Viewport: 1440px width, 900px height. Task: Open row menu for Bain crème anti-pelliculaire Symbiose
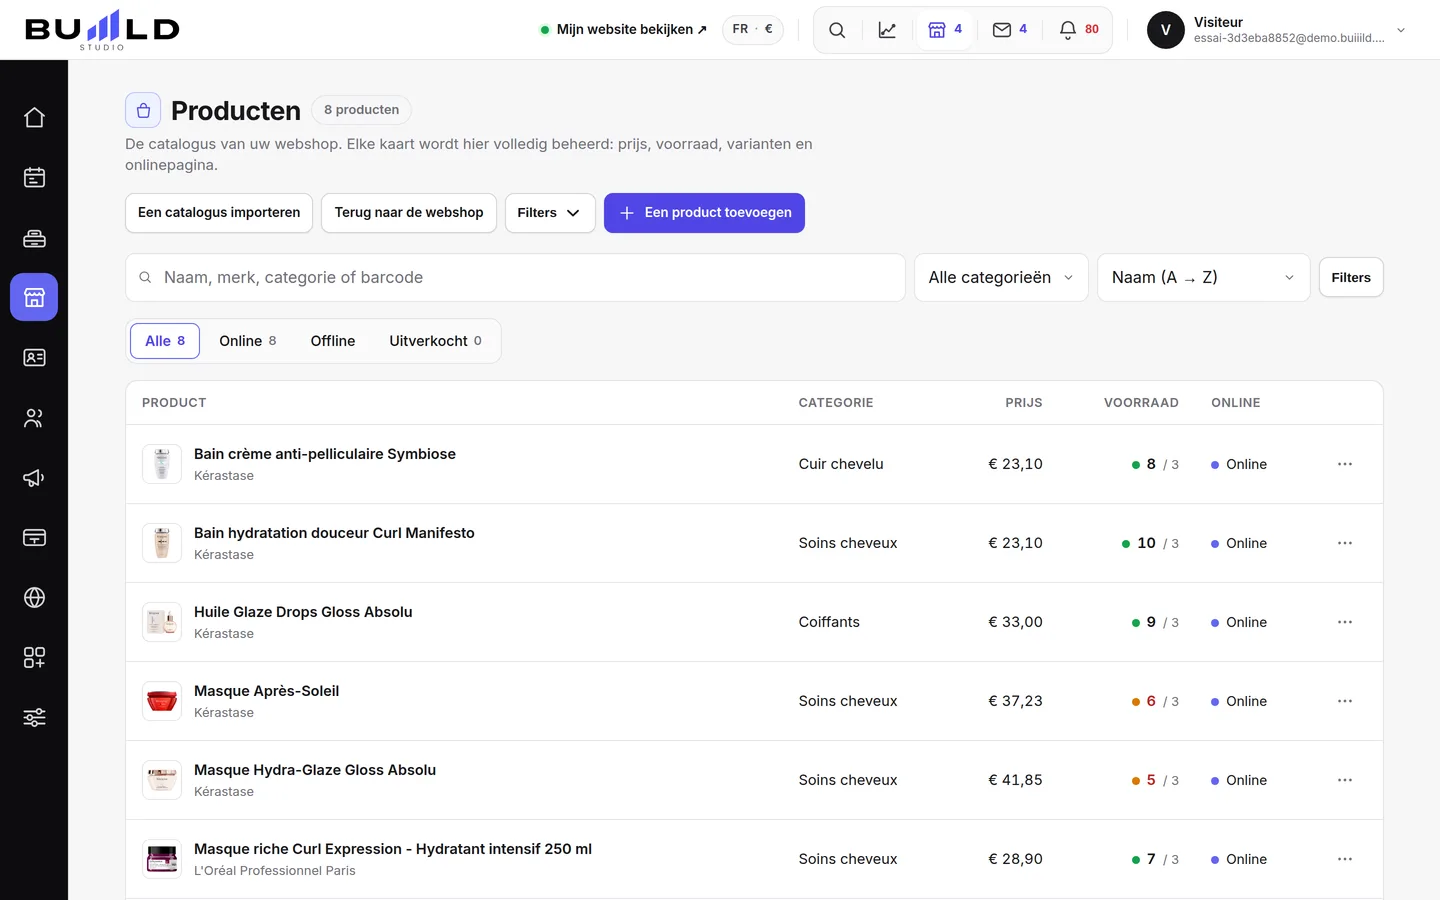point(1345,464)
